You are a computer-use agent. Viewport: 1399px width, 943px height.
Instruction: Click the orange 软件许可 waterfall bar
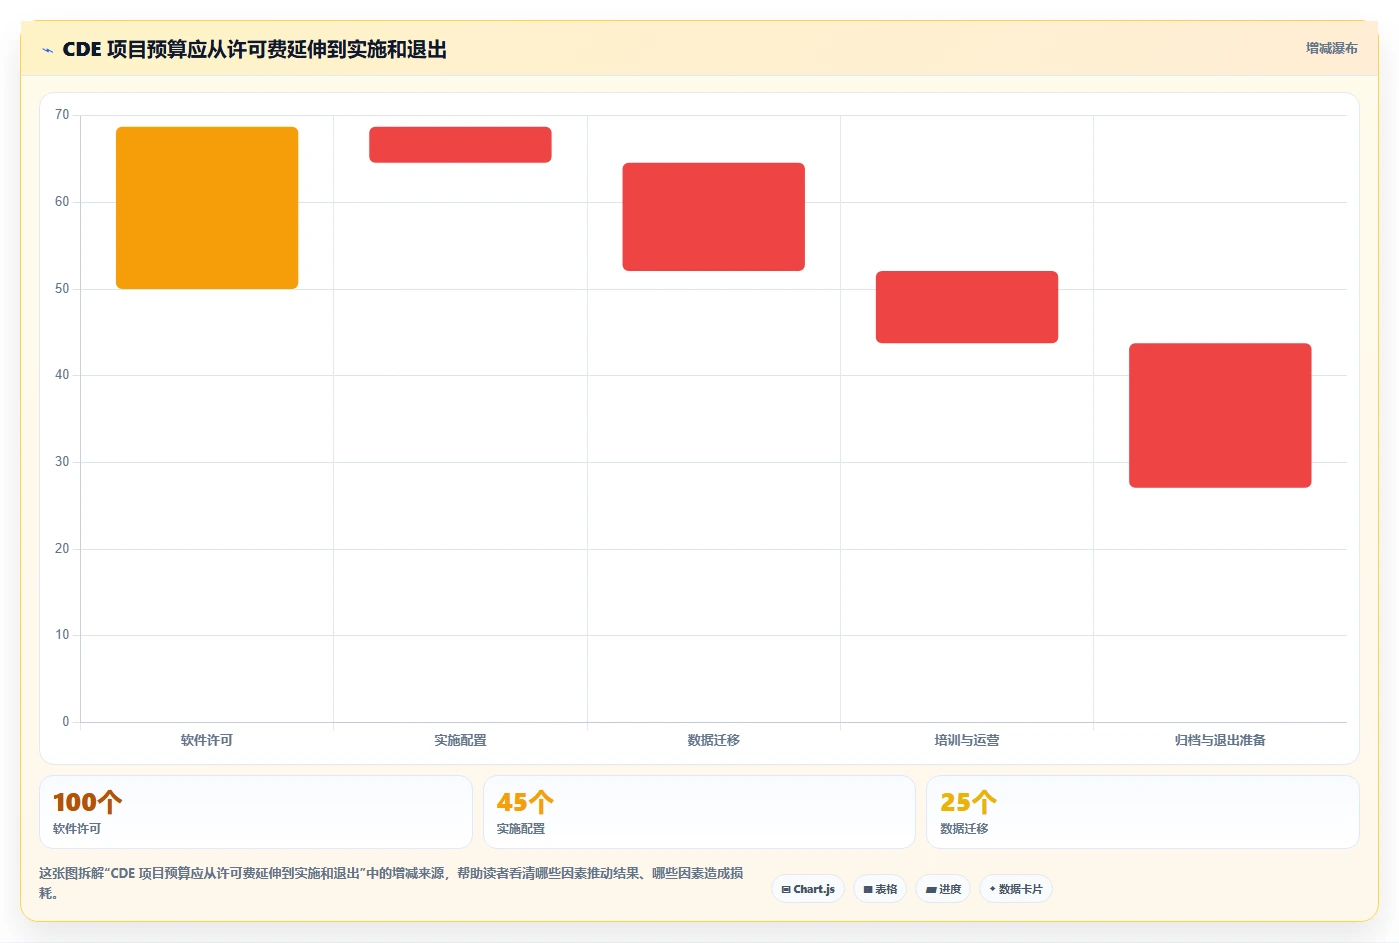[x=207, y=208]
